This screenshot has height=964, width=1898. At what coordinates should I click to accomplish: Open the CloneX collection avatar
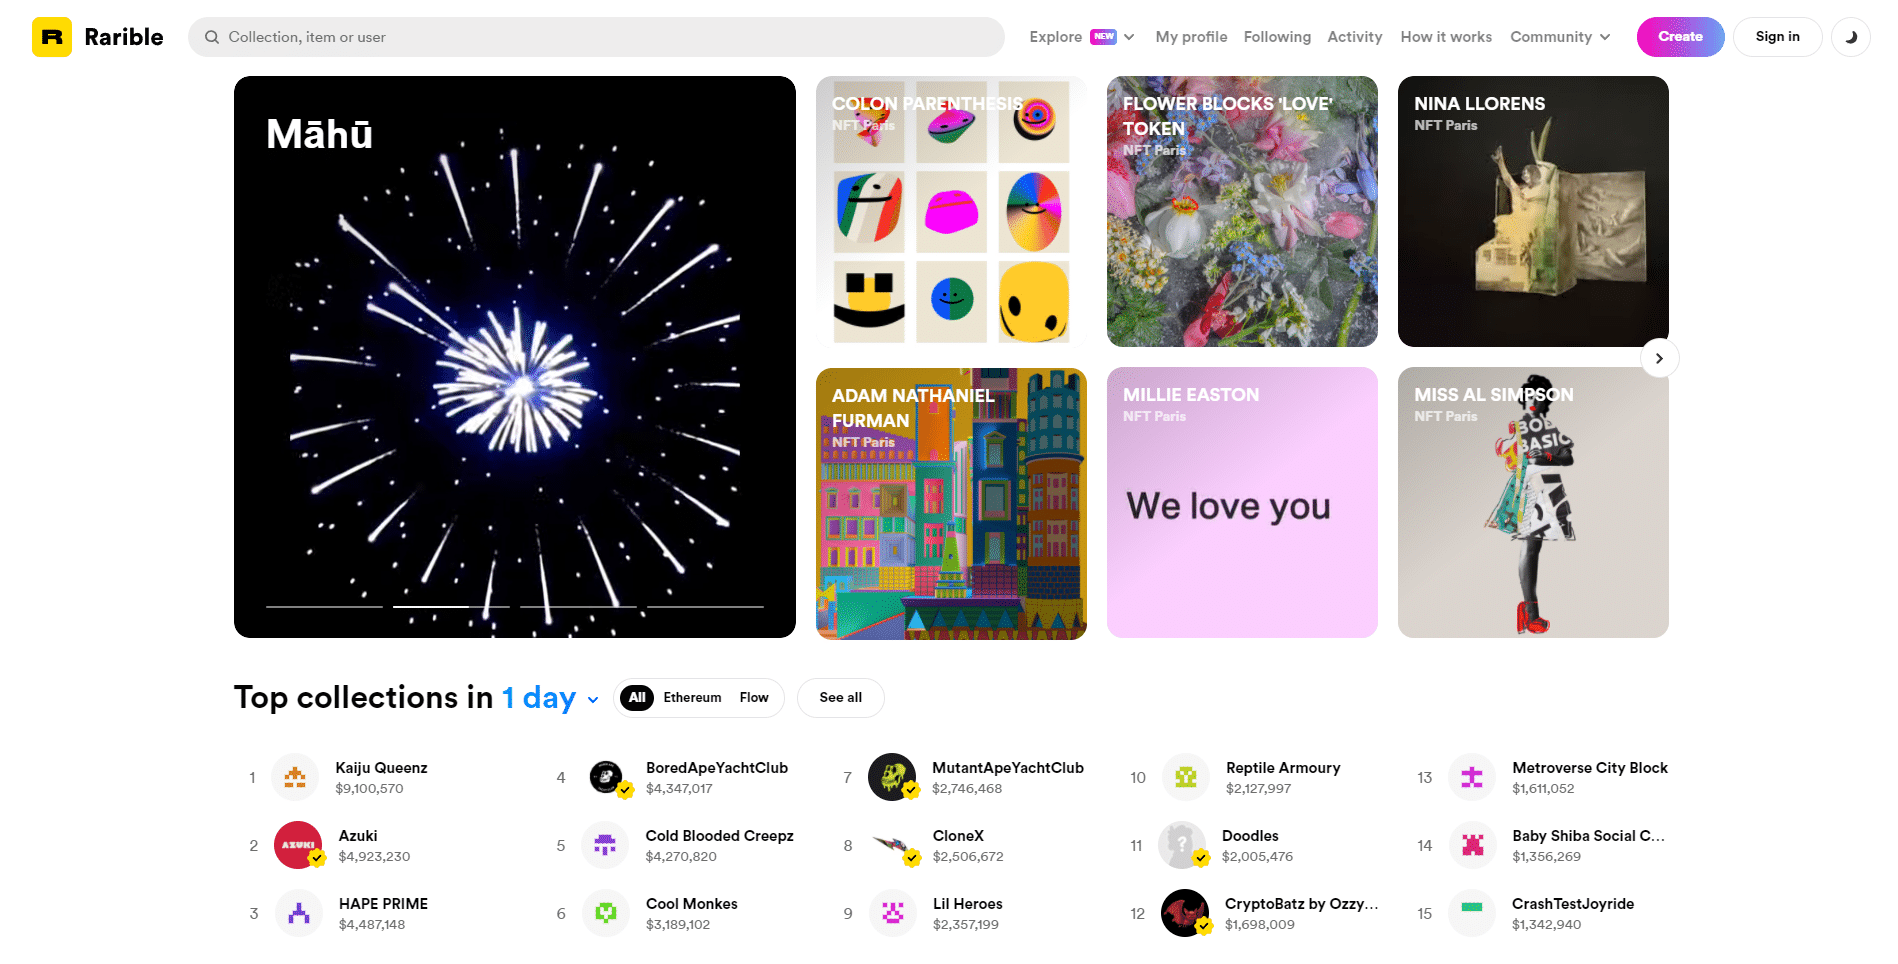(893, 845)
